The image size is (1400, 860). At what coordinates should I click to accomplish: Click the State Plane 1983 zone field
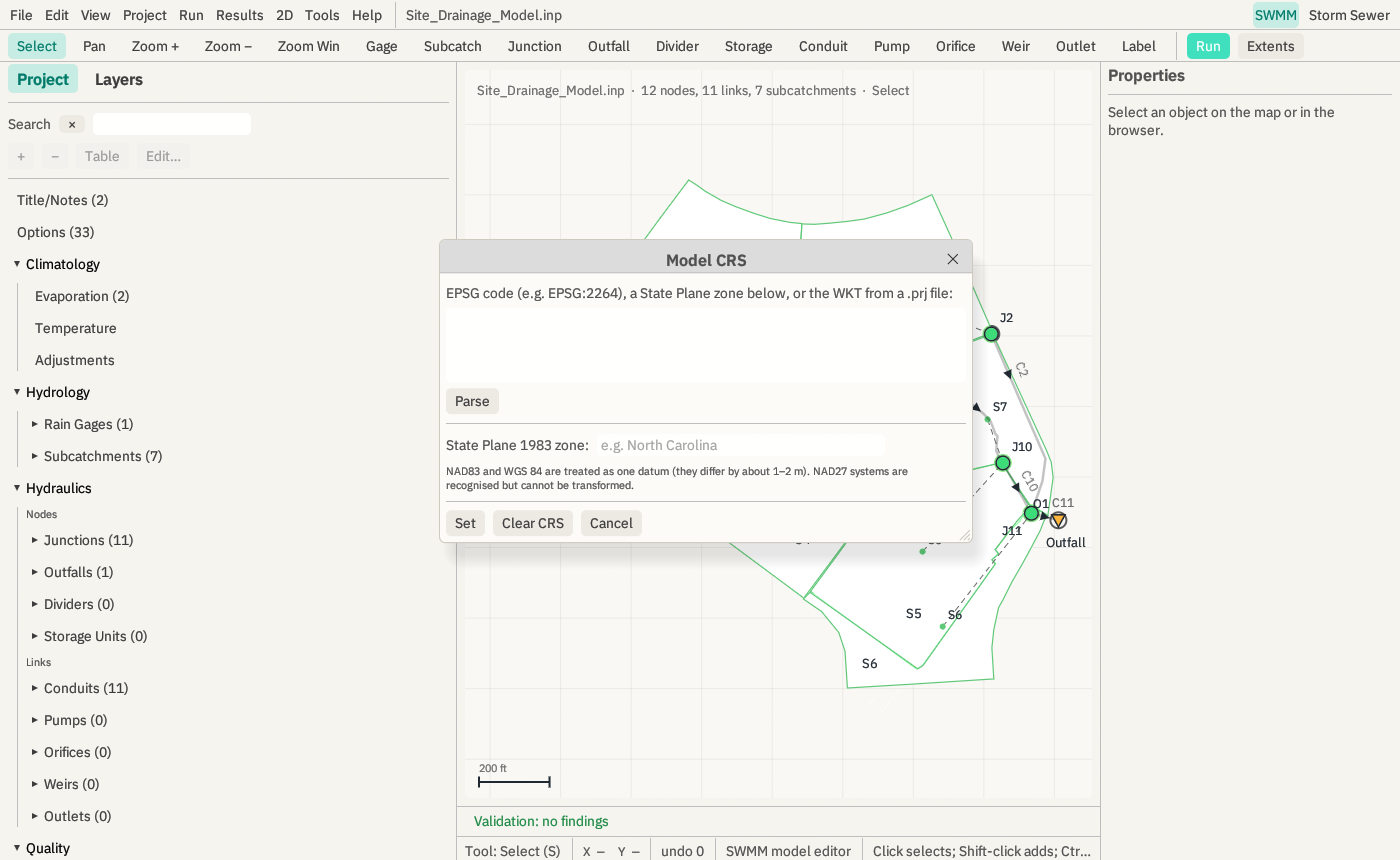point(740,445)
